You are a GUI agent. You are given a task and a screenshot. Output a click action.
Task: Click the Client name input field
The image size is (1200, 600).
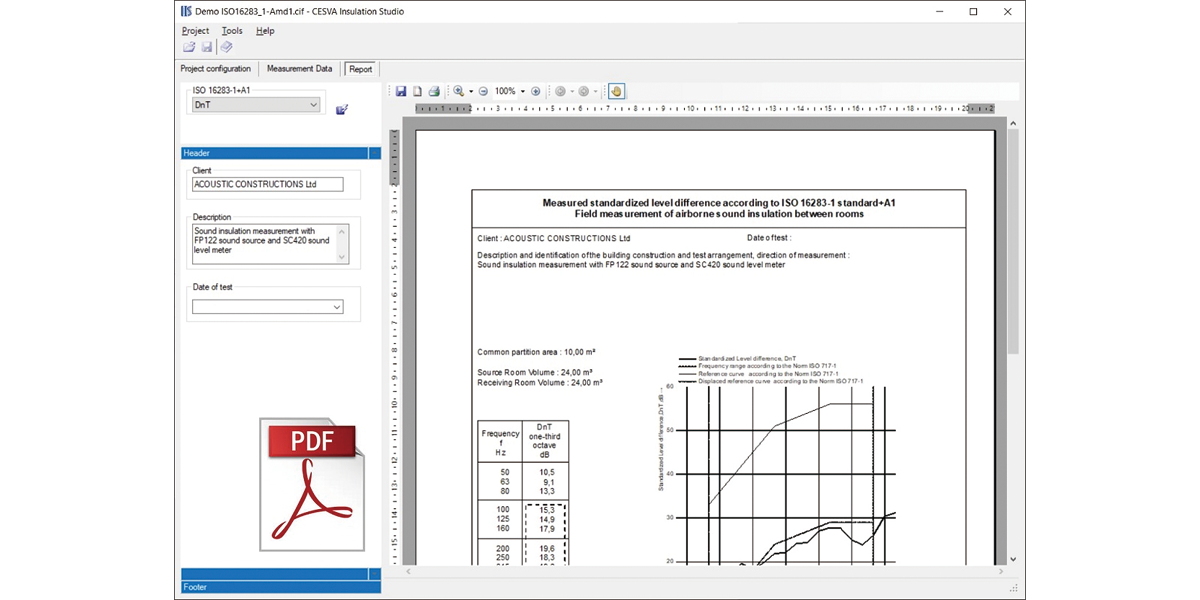267,184
